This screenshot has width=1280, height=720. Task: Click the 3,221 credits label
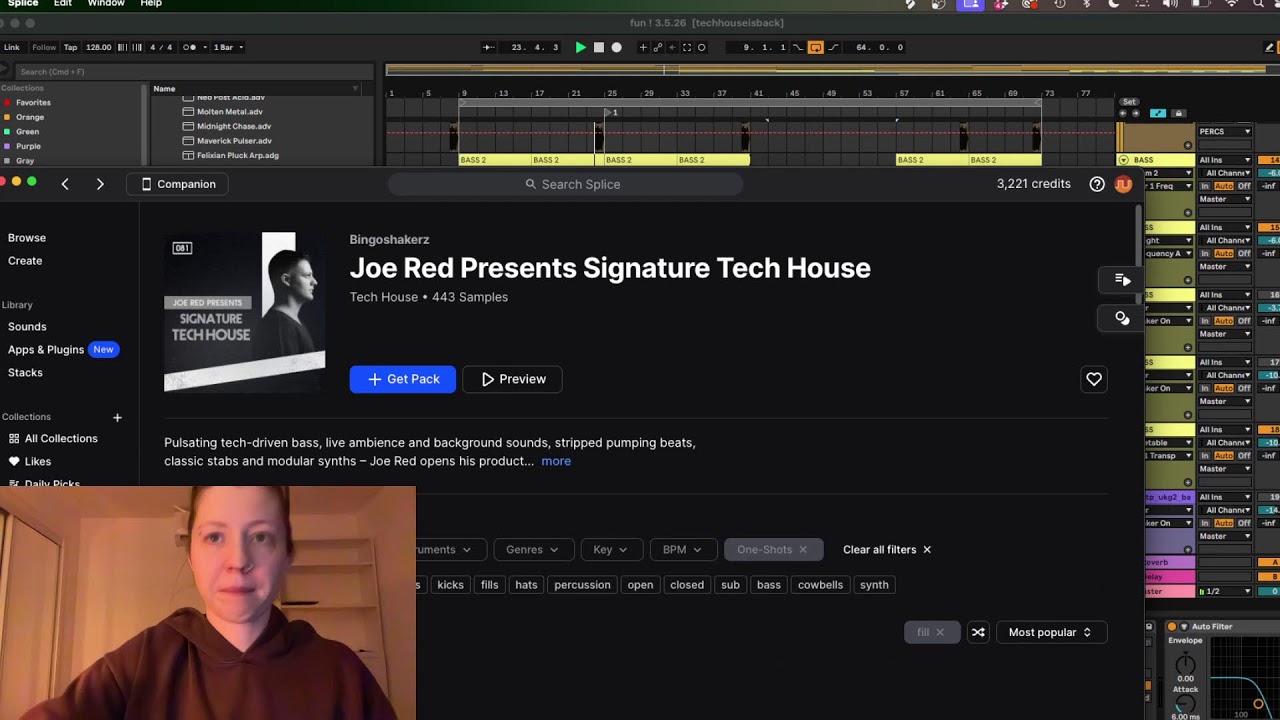tap(1033, 184)
